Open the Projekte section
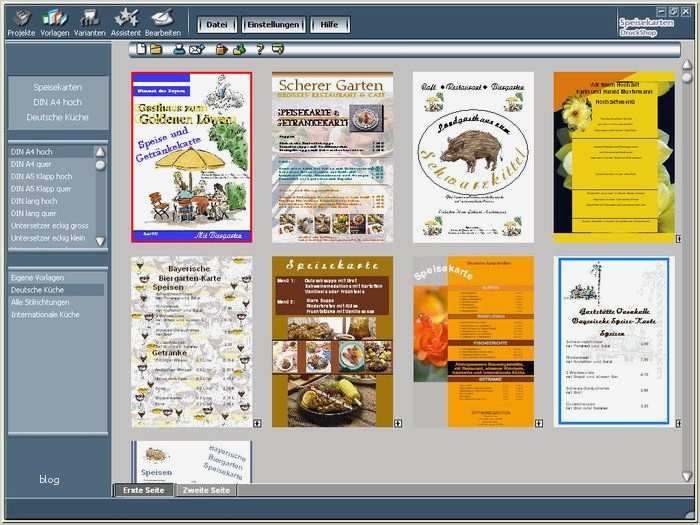 (21, 22)
